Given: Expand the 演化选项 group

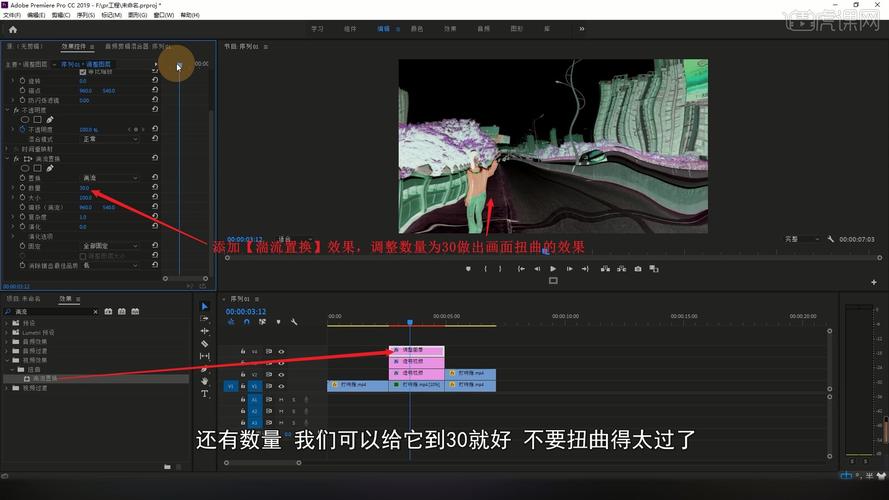Looking at the screenshot, I should click(x=13, y=236).
